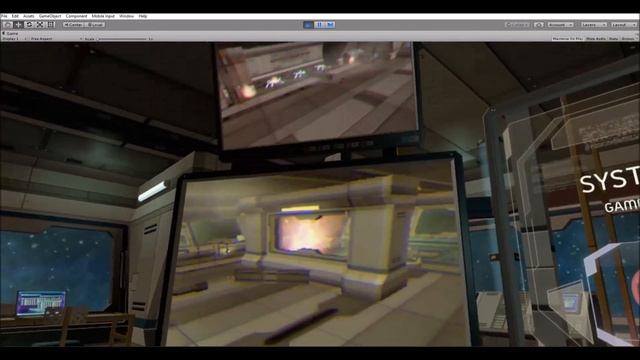The height and width of the screenshot is (360, 640).
Task: Open the Account dropdown
Action: (561, 25)
